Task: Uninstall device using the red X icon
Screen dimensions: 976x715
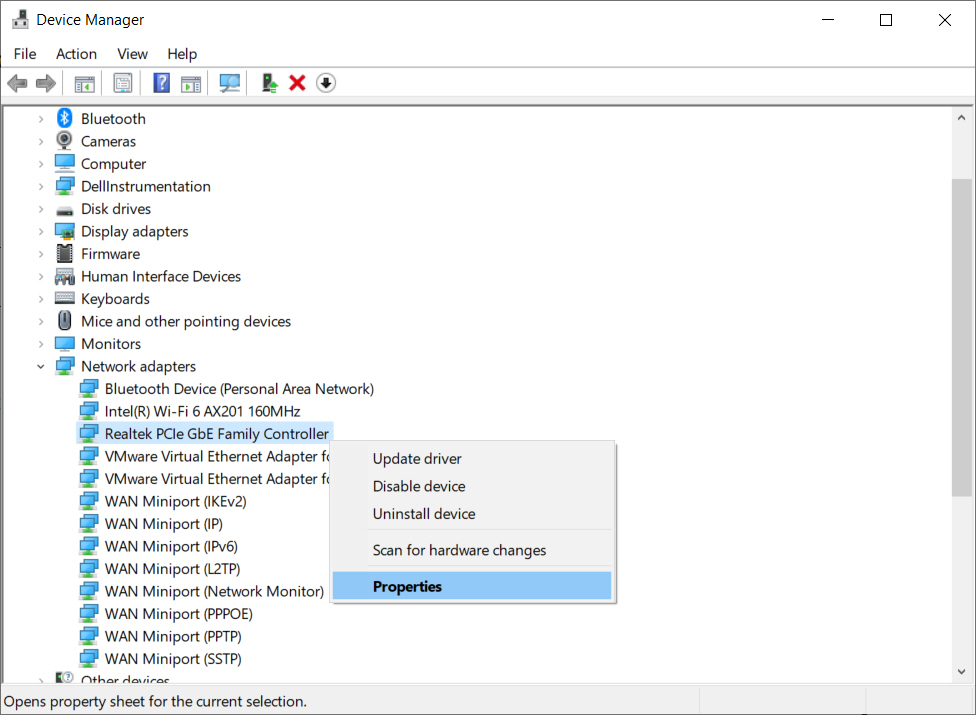Action: pos(298,83)
